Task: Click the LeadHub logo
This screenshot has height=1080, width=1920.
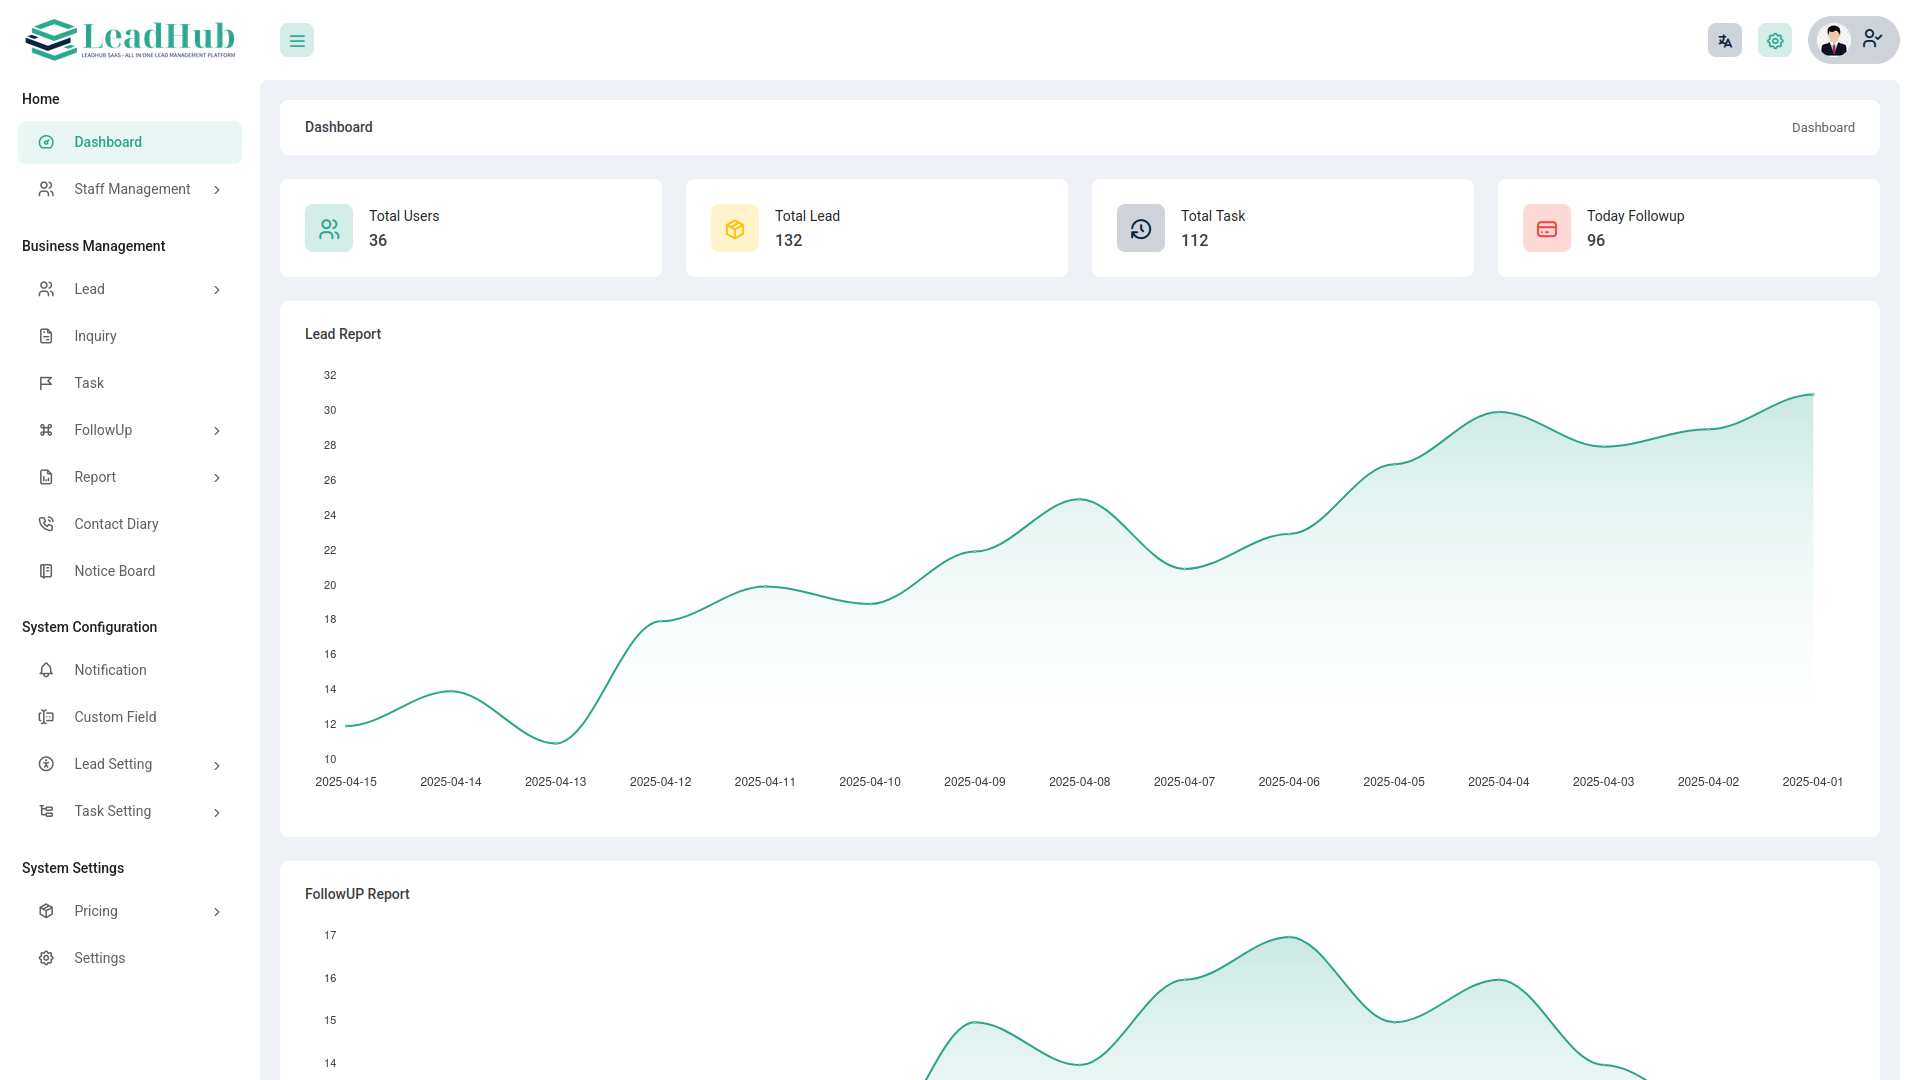Action: tap(130, 40)
